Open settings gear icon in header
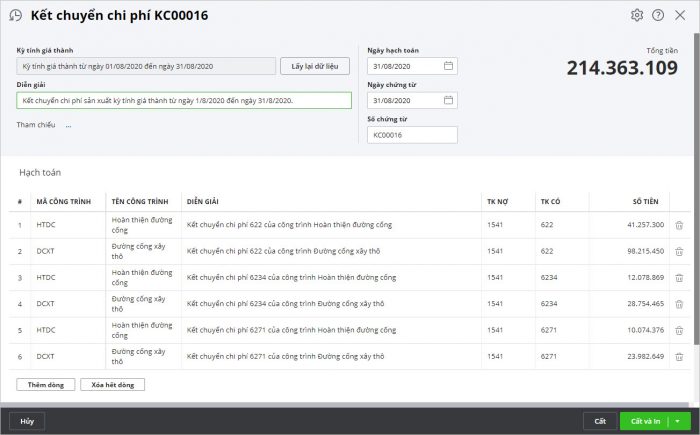Viewport: 700px width, 435px height. tap(637, 15)
